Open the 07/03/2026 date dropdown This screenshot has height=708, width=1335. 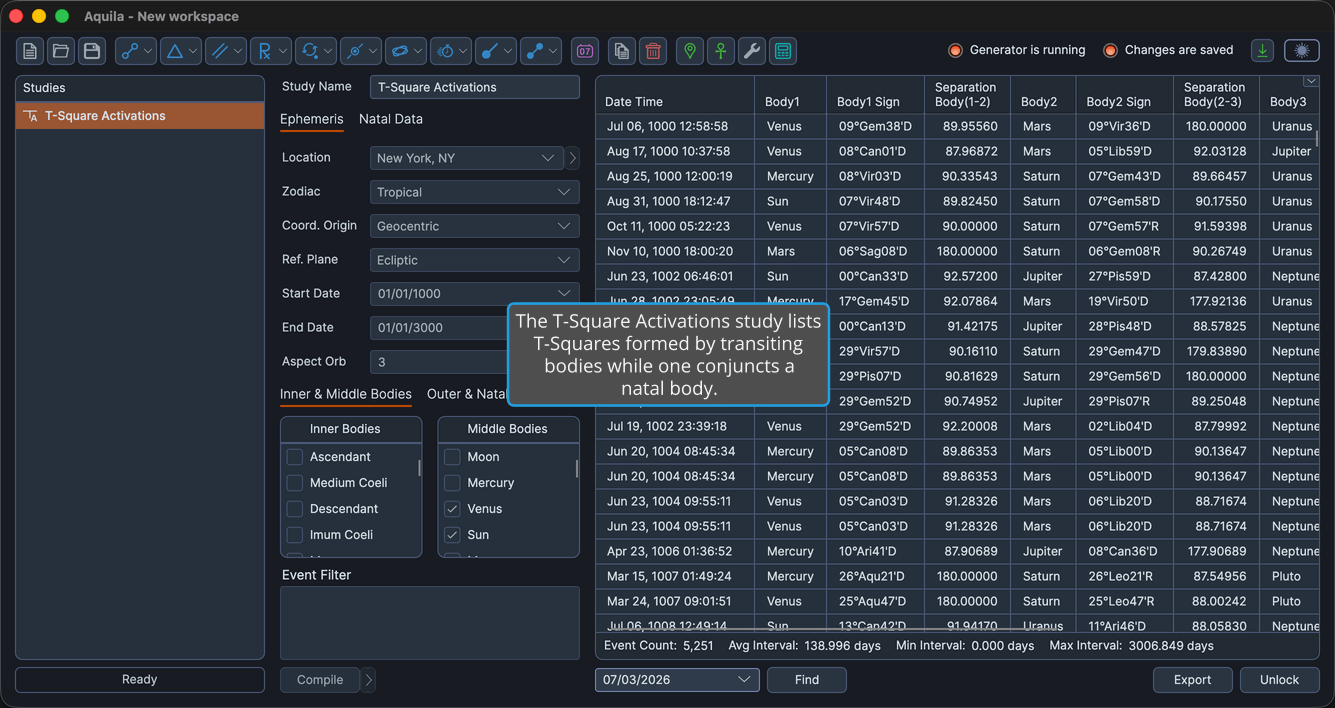677,680
